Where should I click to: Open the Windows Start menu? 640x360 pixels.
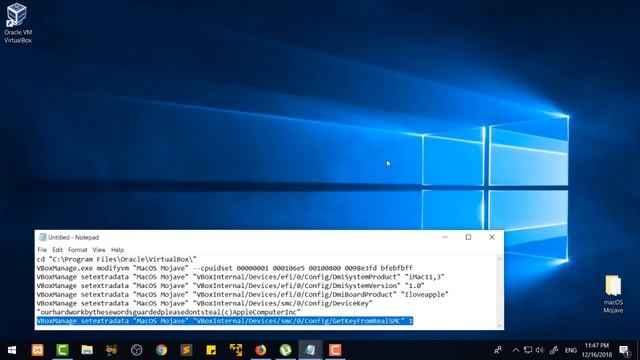coord(12,350)
